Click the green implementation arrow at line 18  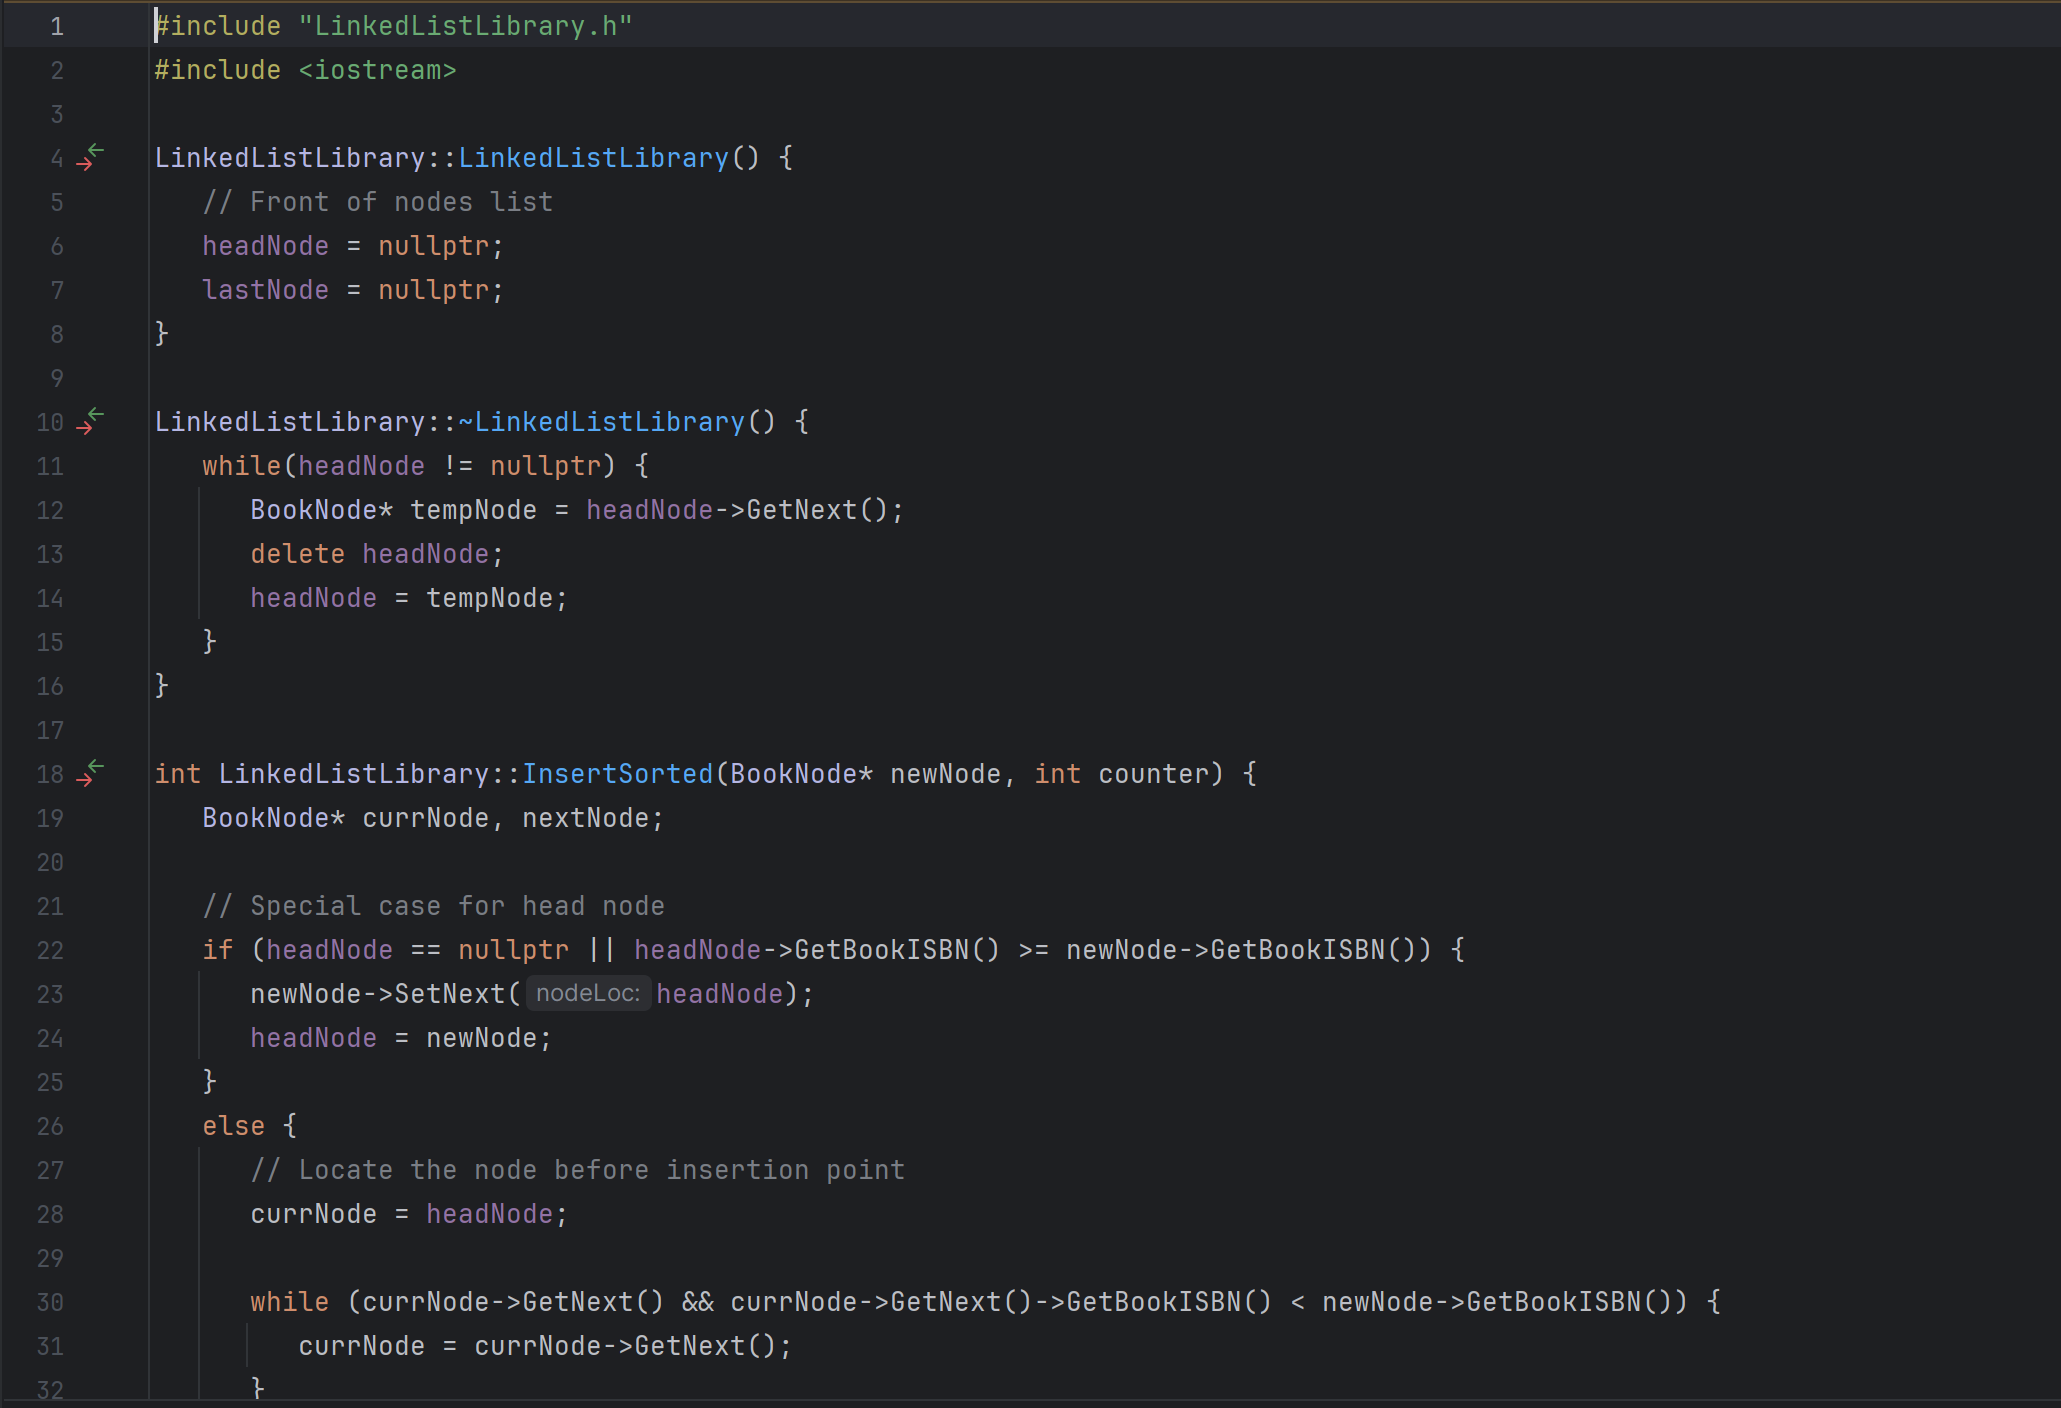[x=95, y=766]
